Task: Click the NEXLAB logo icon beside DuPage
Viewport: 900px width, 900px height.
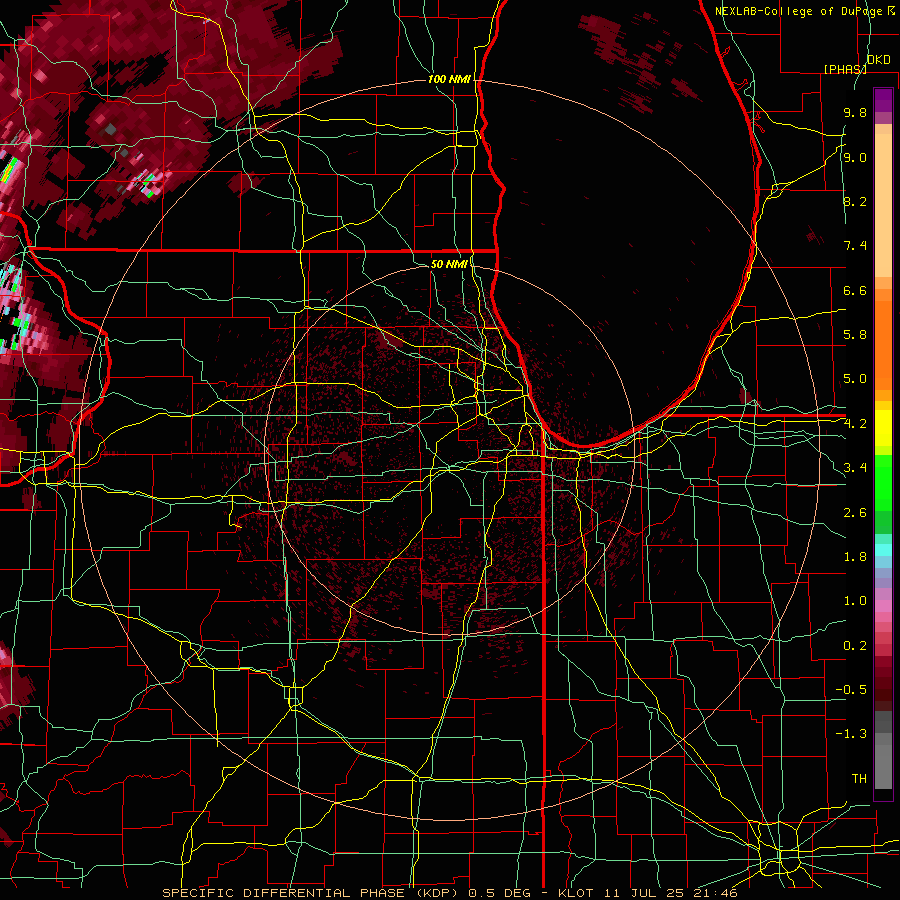Action: pos(891,10)
